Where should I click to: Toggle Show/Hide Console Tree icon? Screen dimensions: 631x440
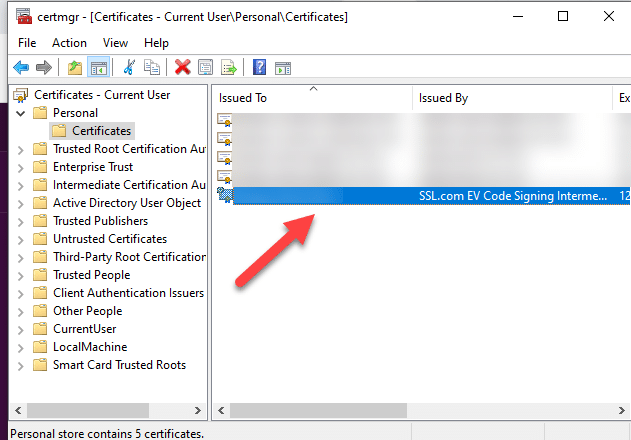[99, 68]
